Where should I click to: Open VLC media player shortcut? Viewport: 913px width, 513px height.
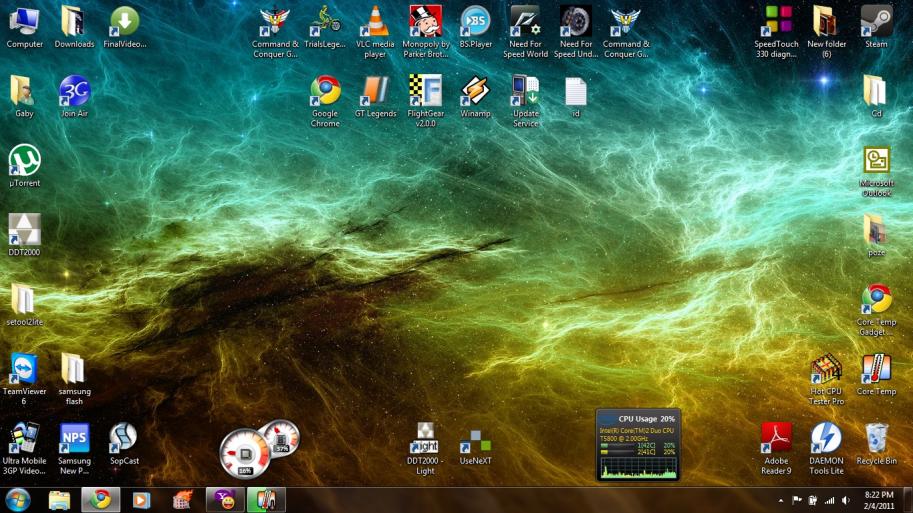pyautogui.click(x=375, y=24)
